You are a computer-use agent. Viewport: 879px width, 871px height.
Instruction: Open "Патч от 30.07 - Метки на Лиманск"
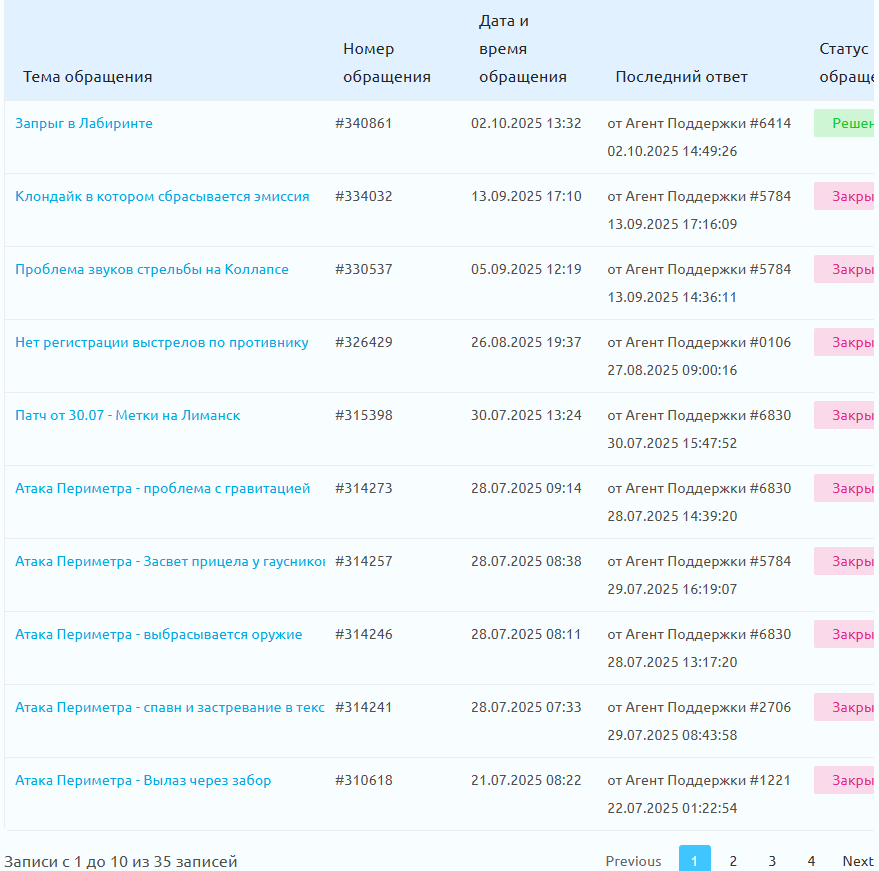point(128,415)
